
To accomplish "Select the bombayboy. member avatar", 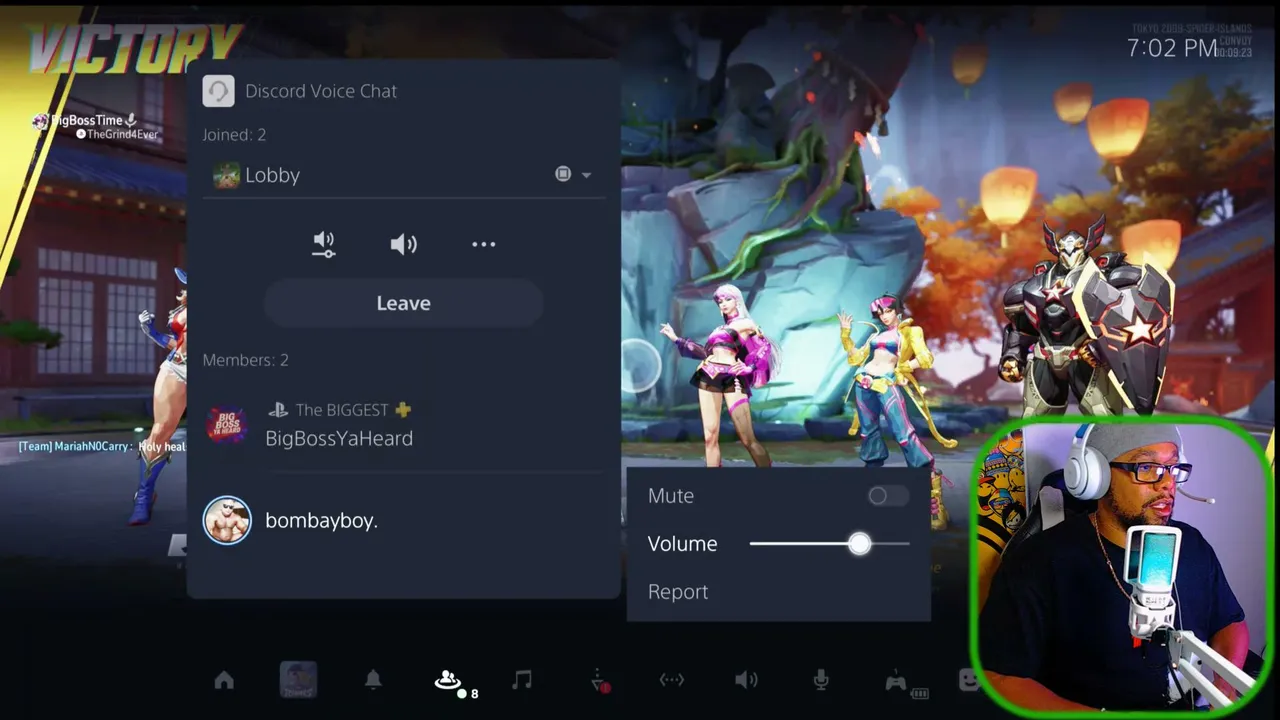I will (227, 520).
